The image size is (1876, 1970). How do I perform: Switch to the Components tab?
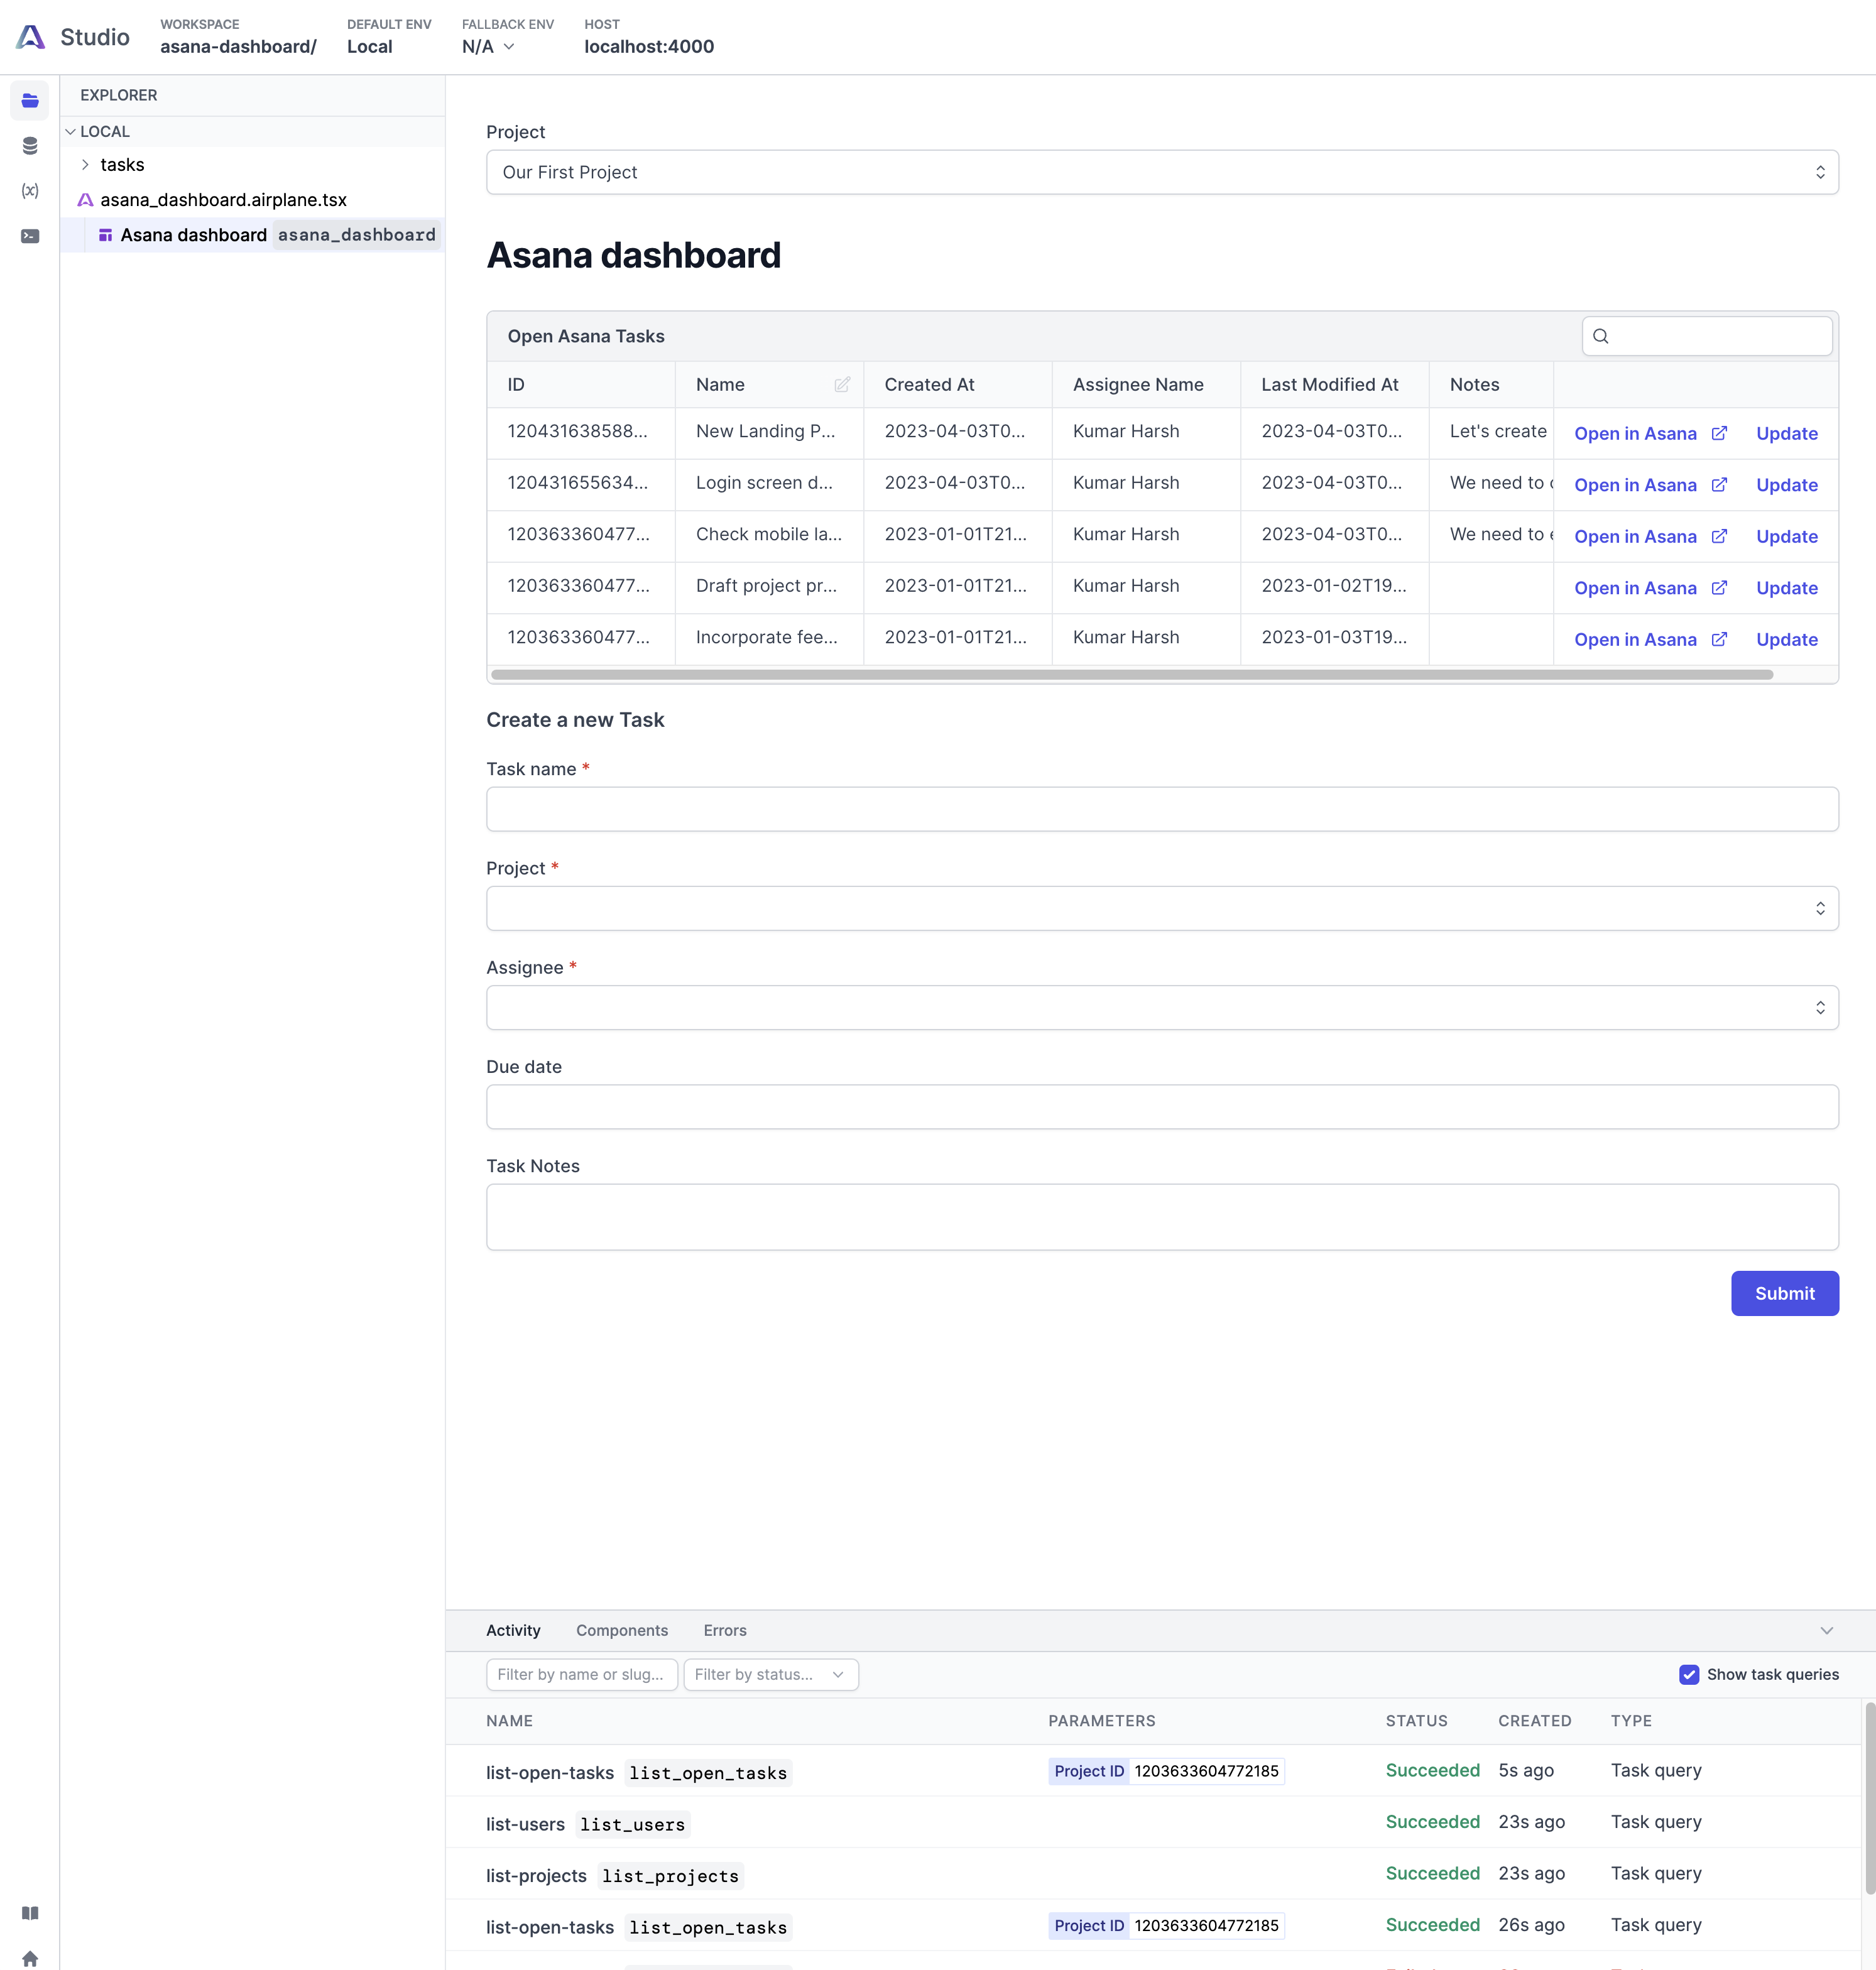[622, 1631]
